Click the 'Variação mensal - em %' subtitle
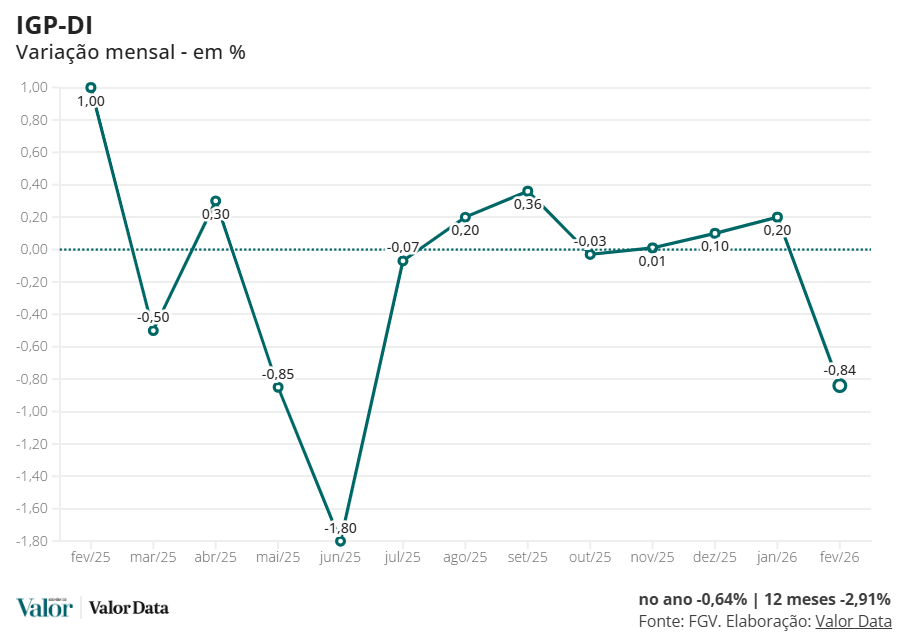 point(131,52)
